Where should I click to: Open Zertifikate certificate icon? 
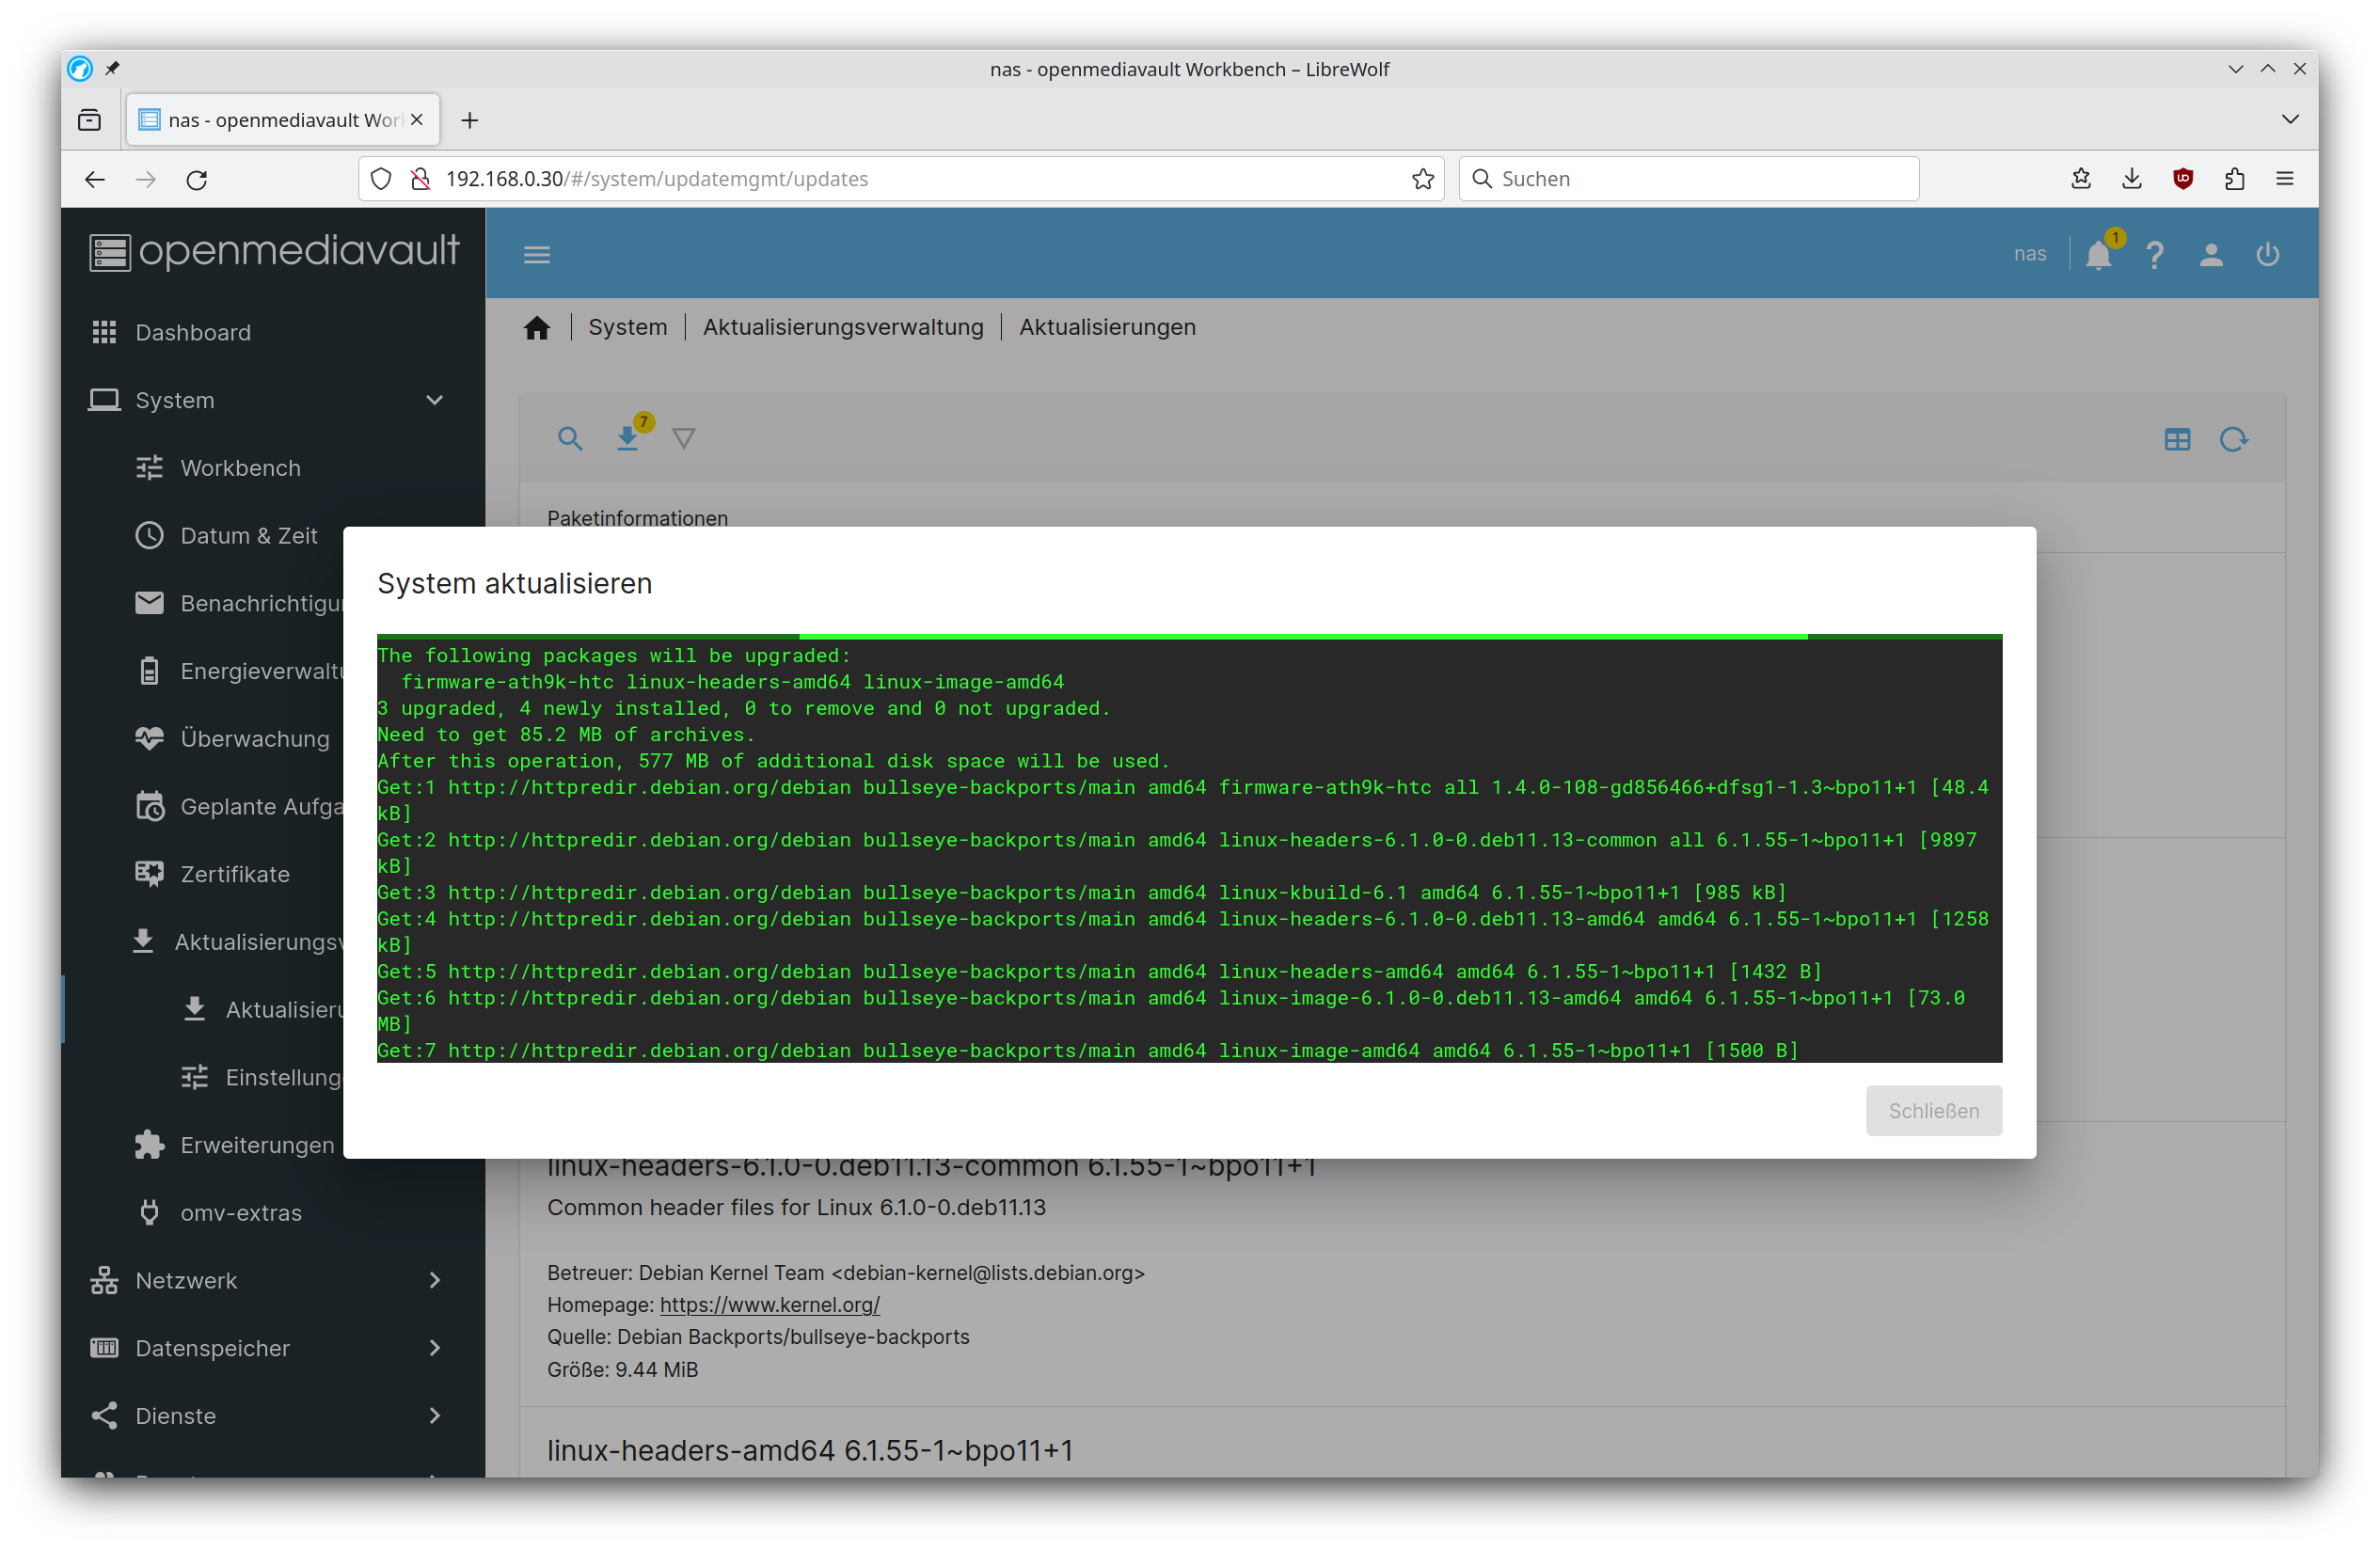pos(149,874)
